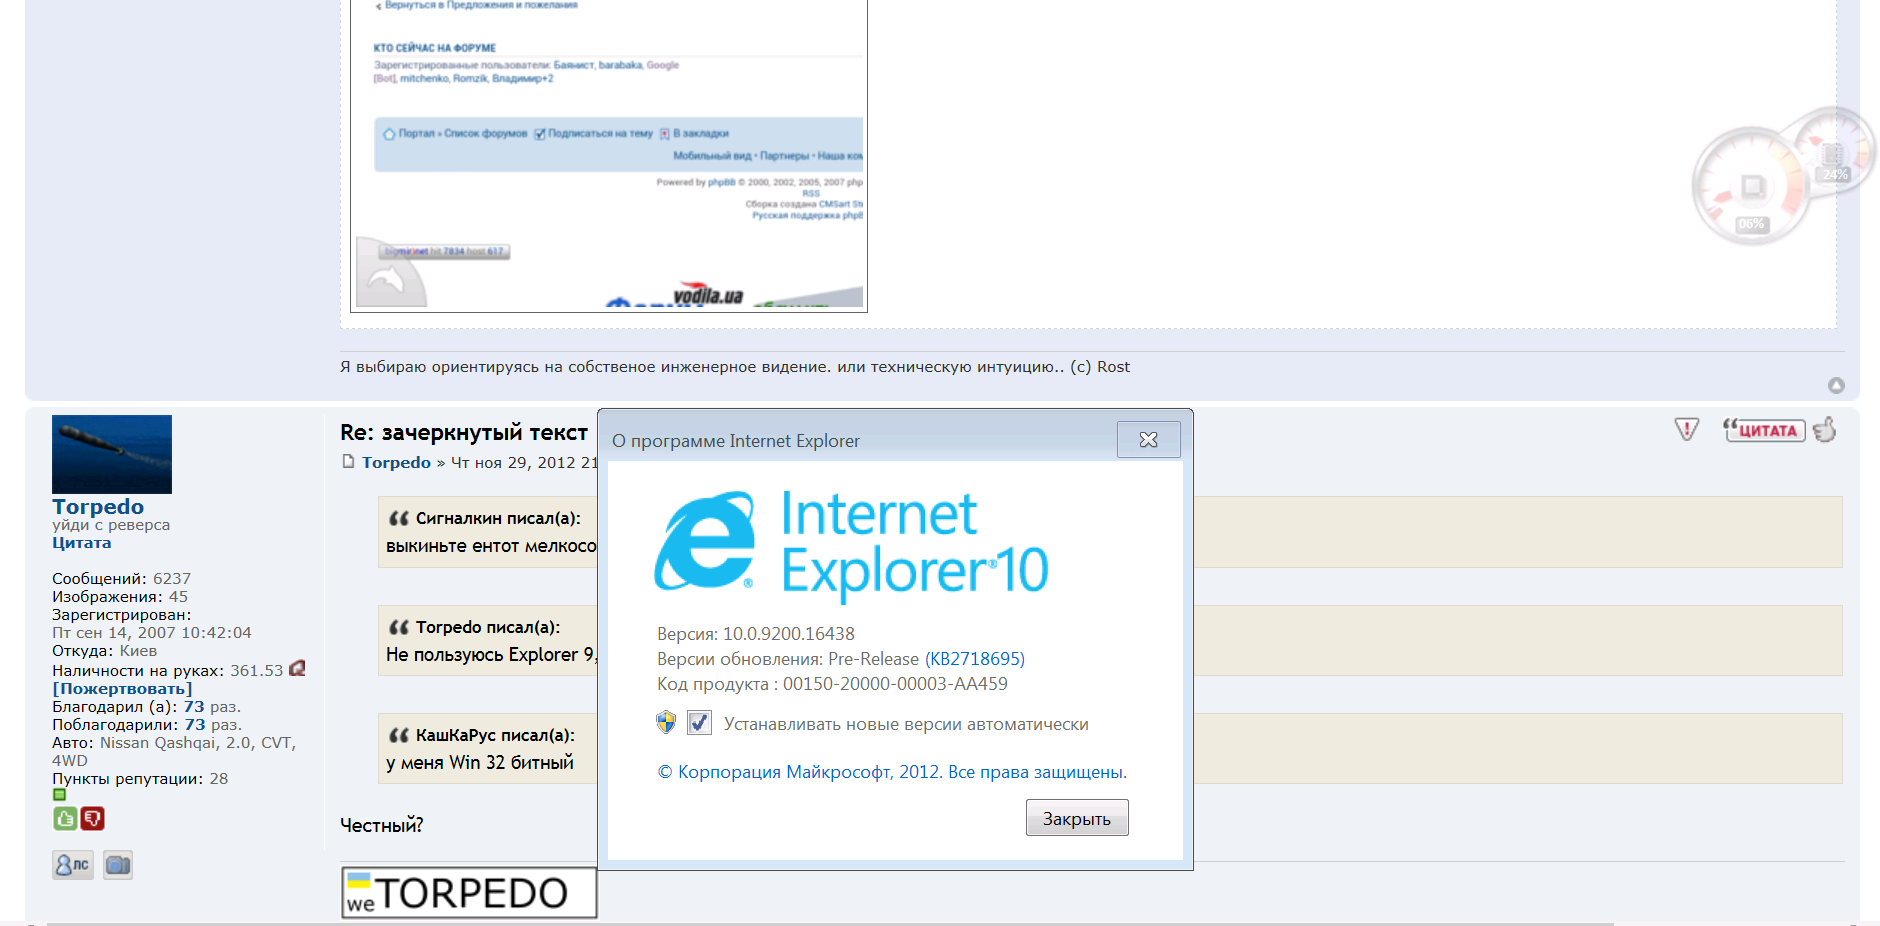Open the attached forum screenshot thumbnail
Screen dimensions: 1880x926
[608, 155]
